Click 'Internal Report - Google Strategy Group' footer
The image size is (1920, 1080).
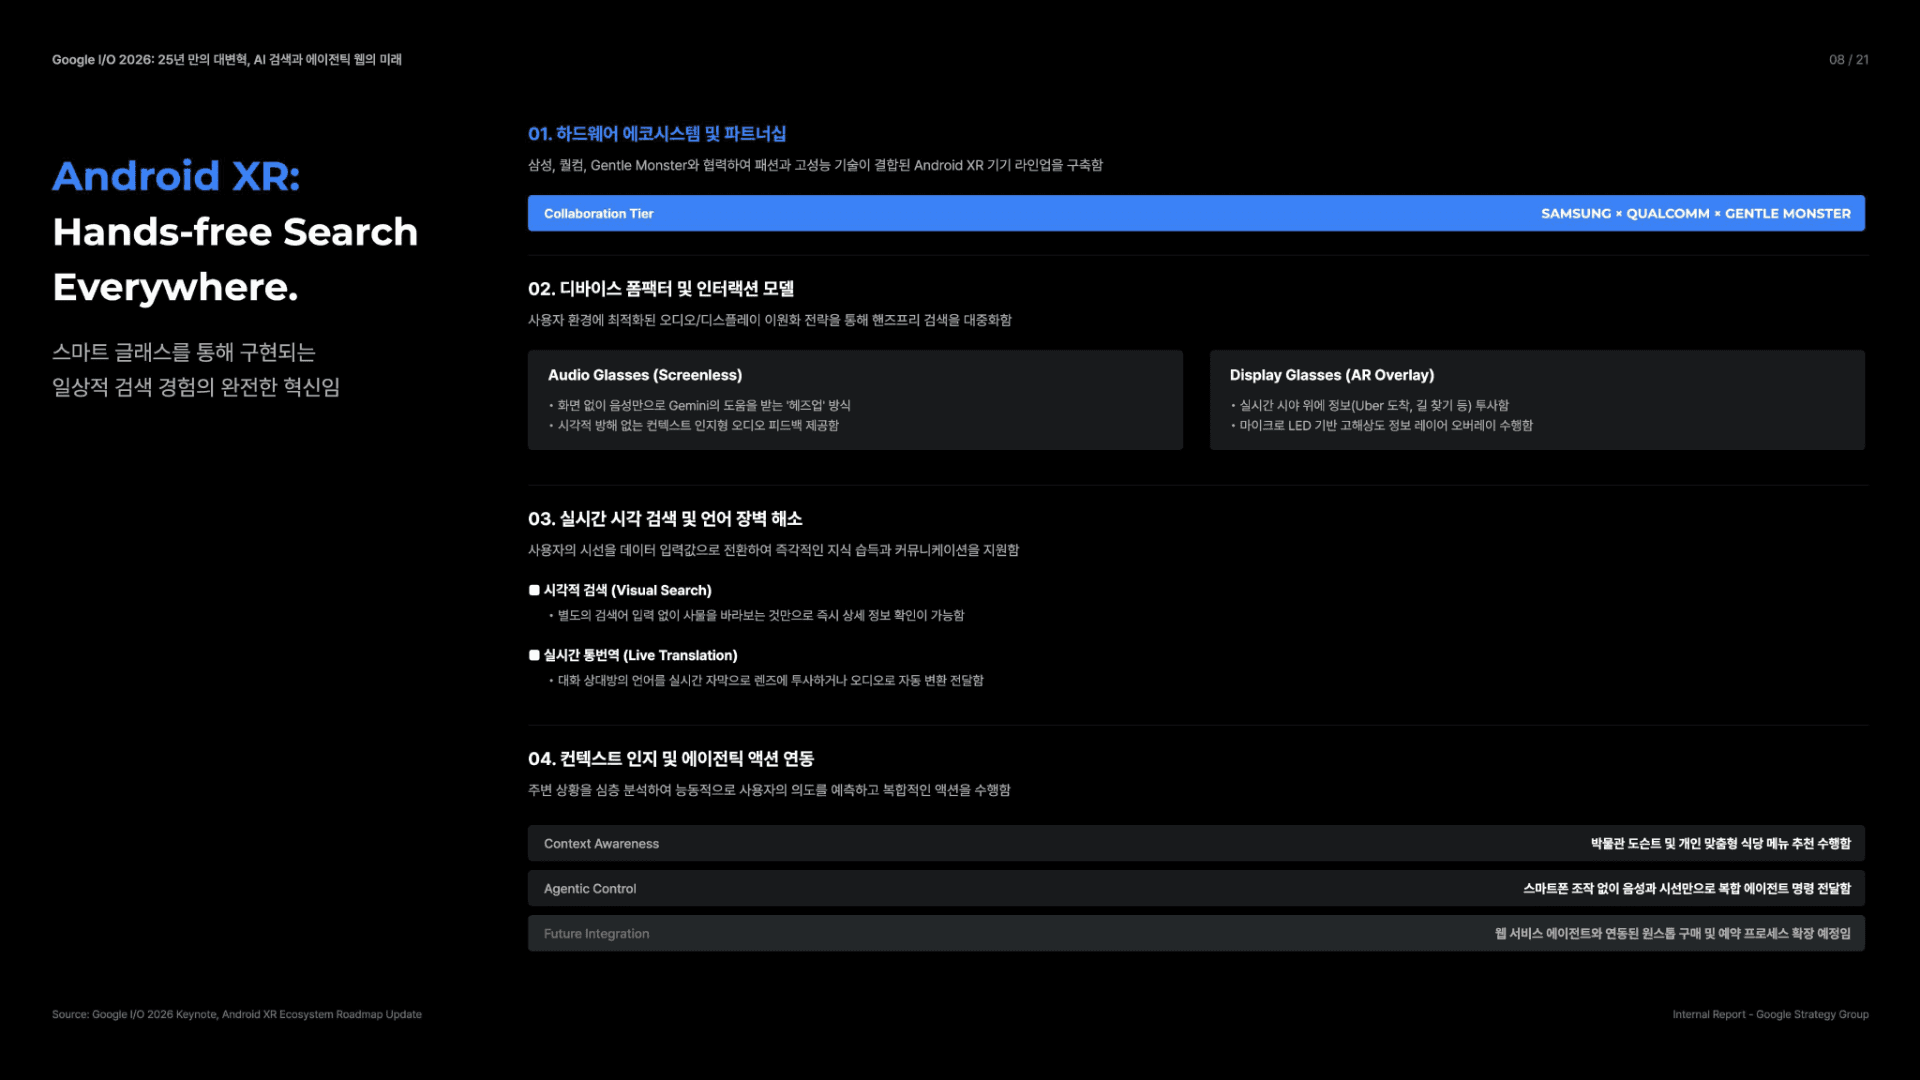coord(1770,1015)
